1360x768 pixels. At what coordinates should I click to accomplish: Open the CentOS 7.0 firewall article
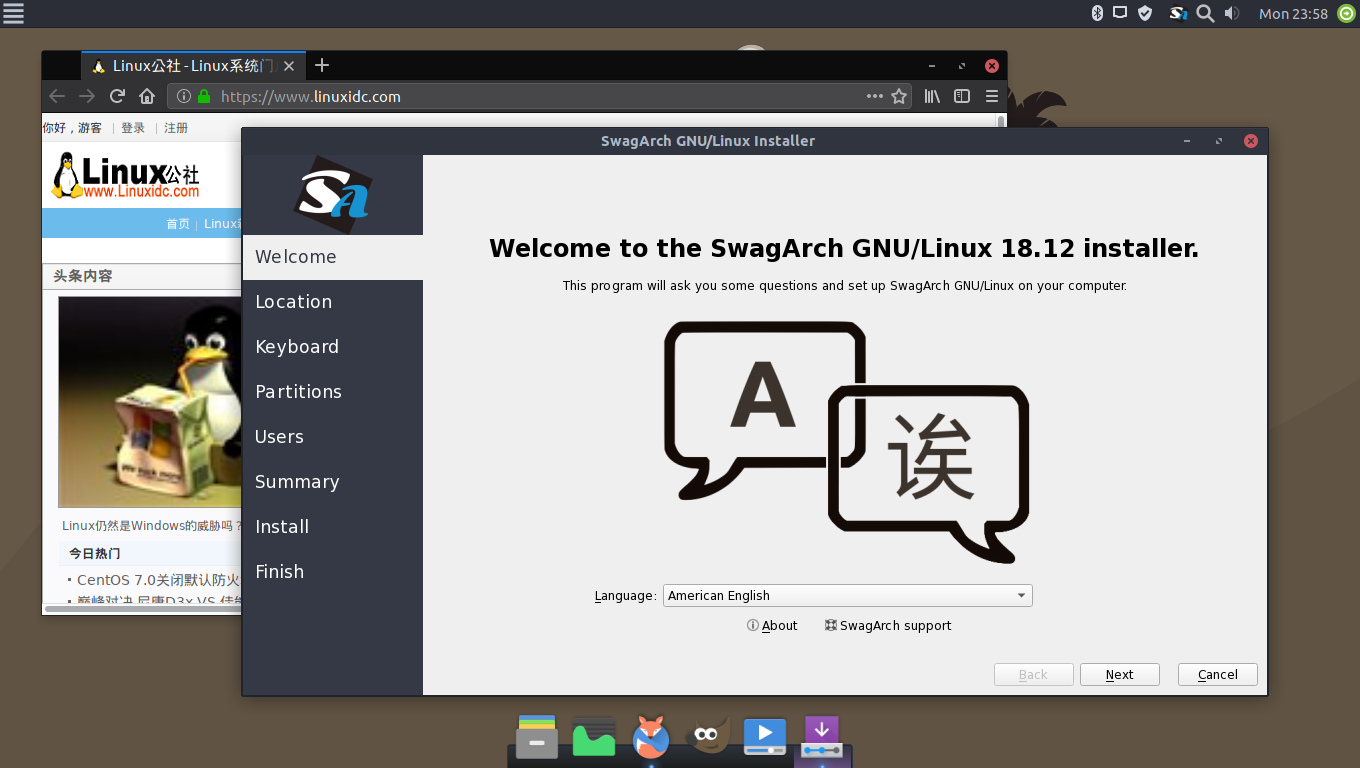159,580
